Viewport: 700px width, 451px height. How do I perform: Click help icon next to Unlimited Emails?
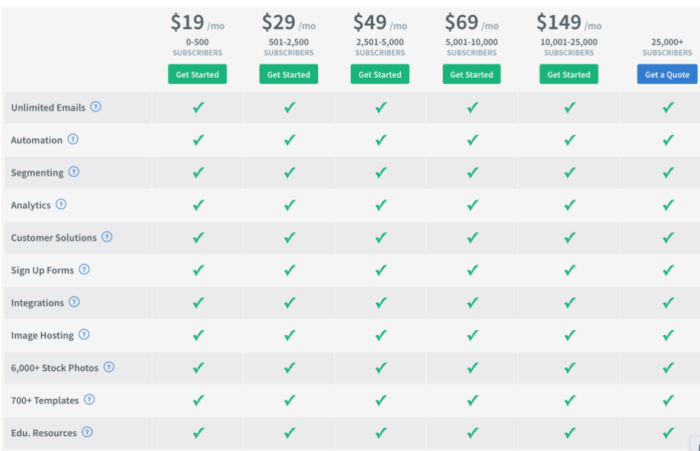pos(96,107)
